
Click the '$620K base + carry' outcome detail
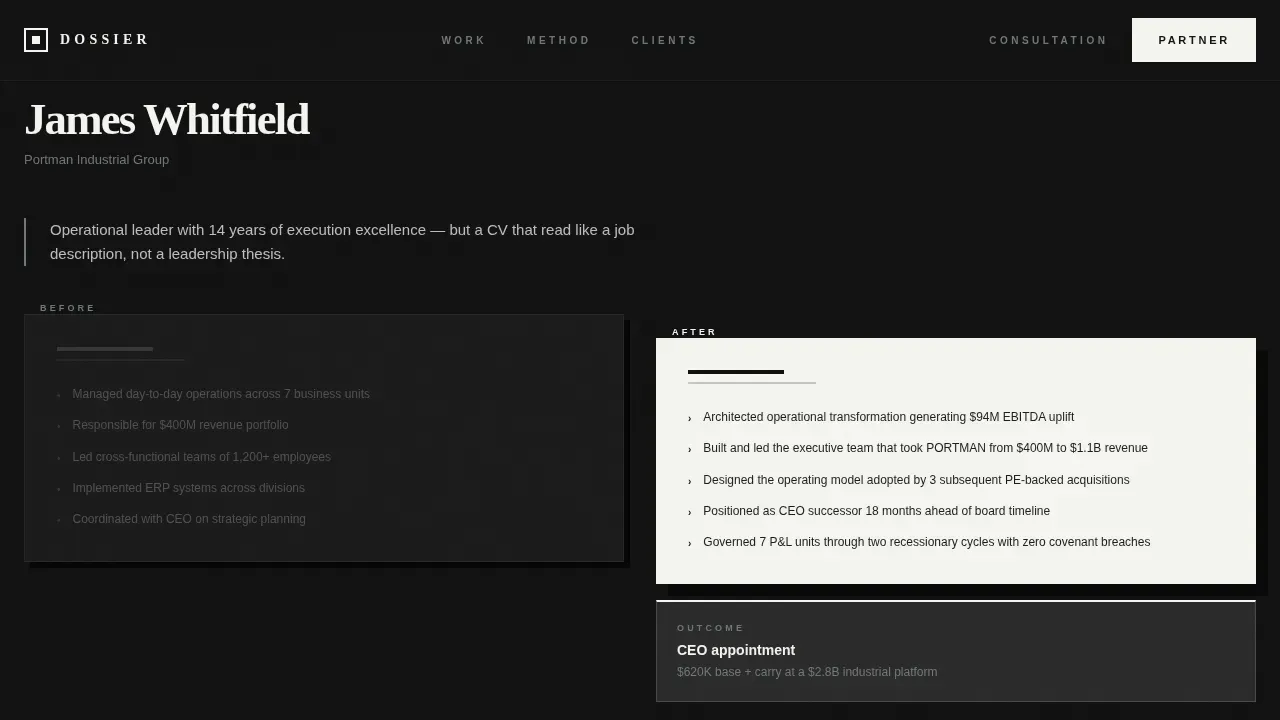pos(807,672)
